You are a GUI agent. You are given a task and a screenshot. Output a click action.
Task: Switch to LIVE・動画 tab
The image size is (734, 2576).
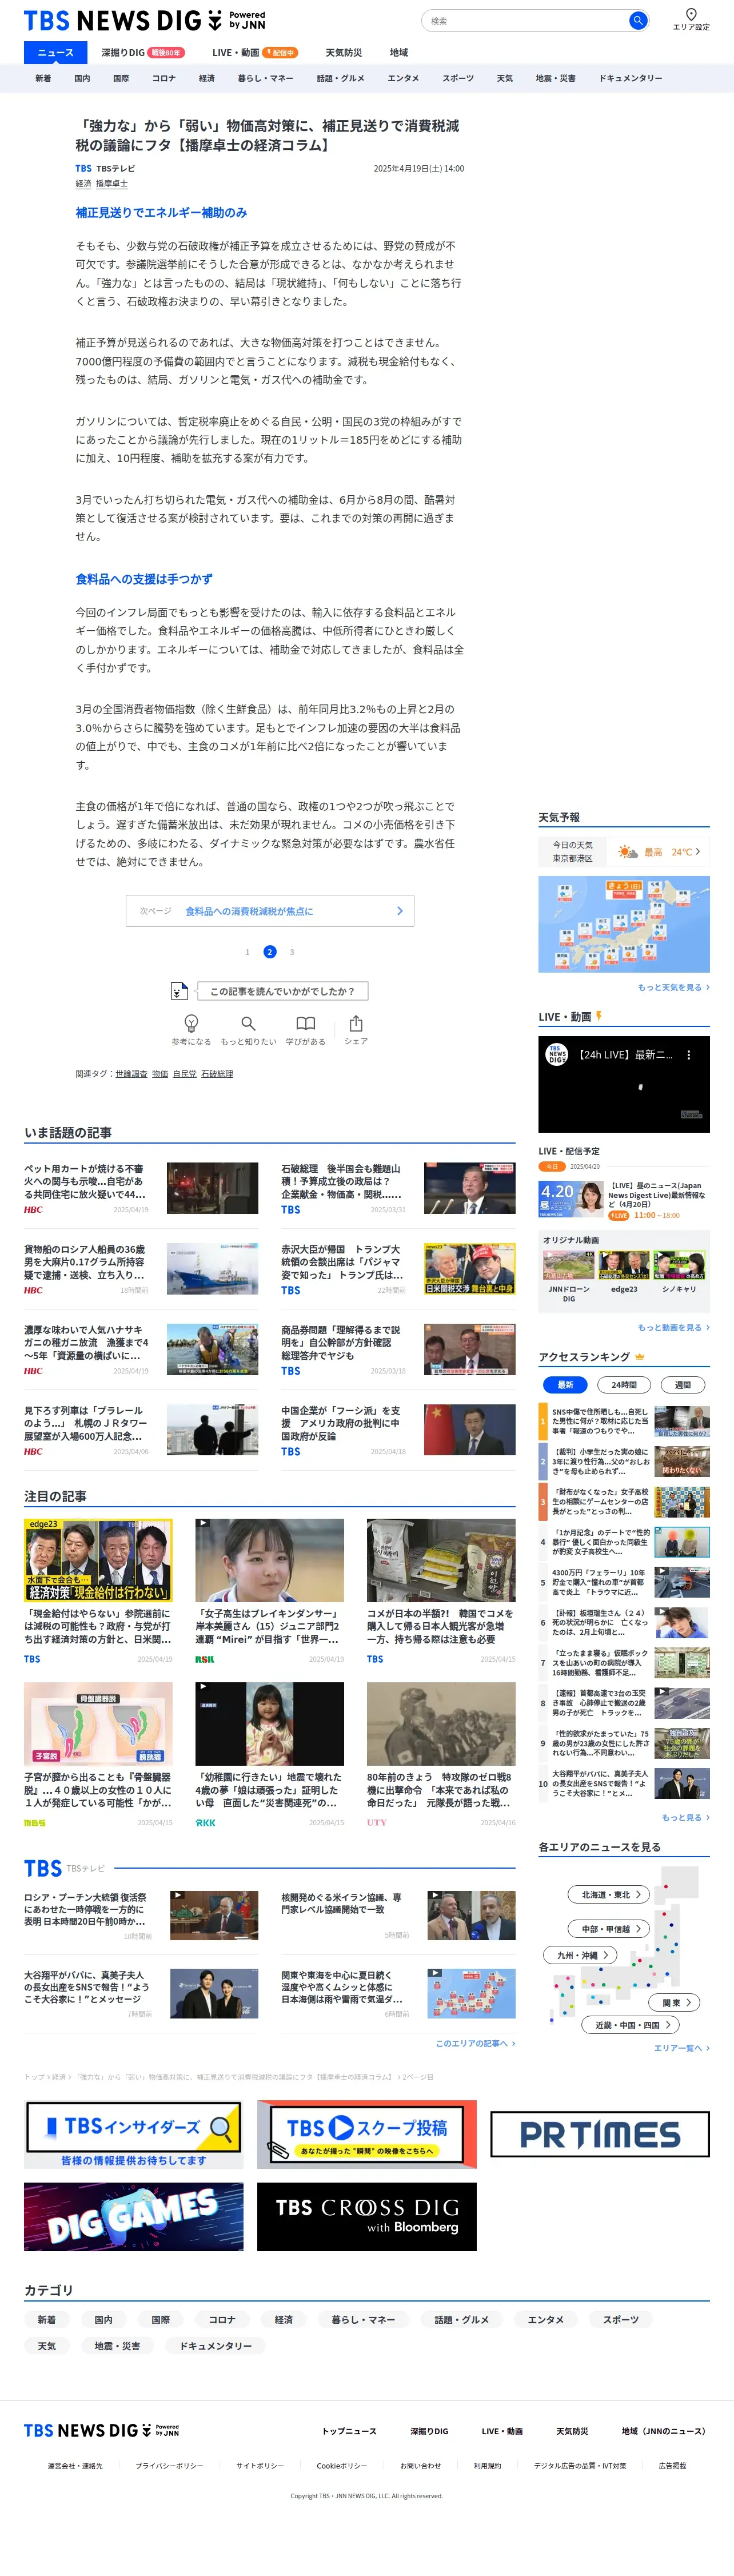254,52
